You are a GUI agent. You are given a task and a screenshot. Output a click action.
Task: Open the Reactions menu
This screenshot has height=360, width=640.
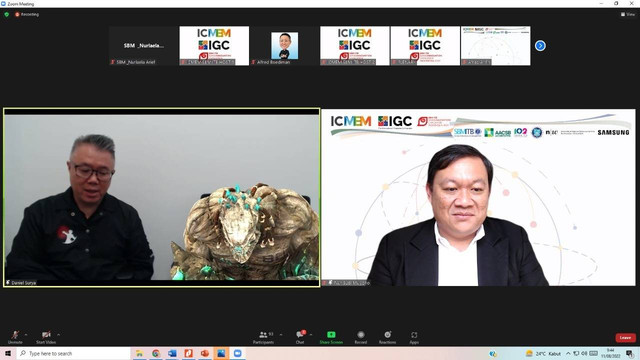click(x=387, y=337)
